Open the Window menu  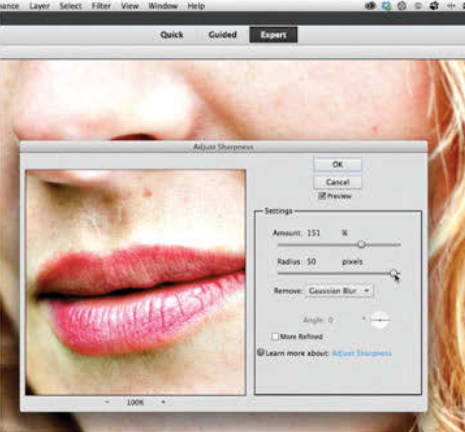point(163,6)
